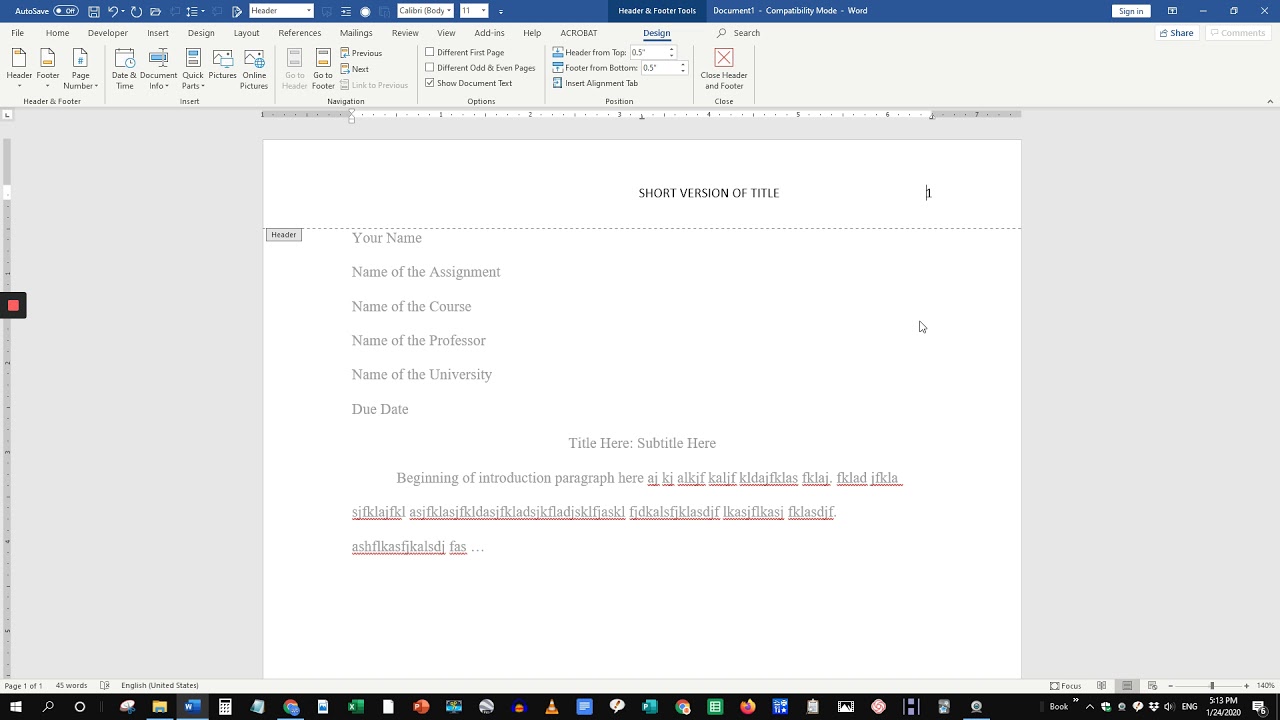Open Document Info menu
This screenshot has height=720, width=1280.
click(x=158, y=68)
